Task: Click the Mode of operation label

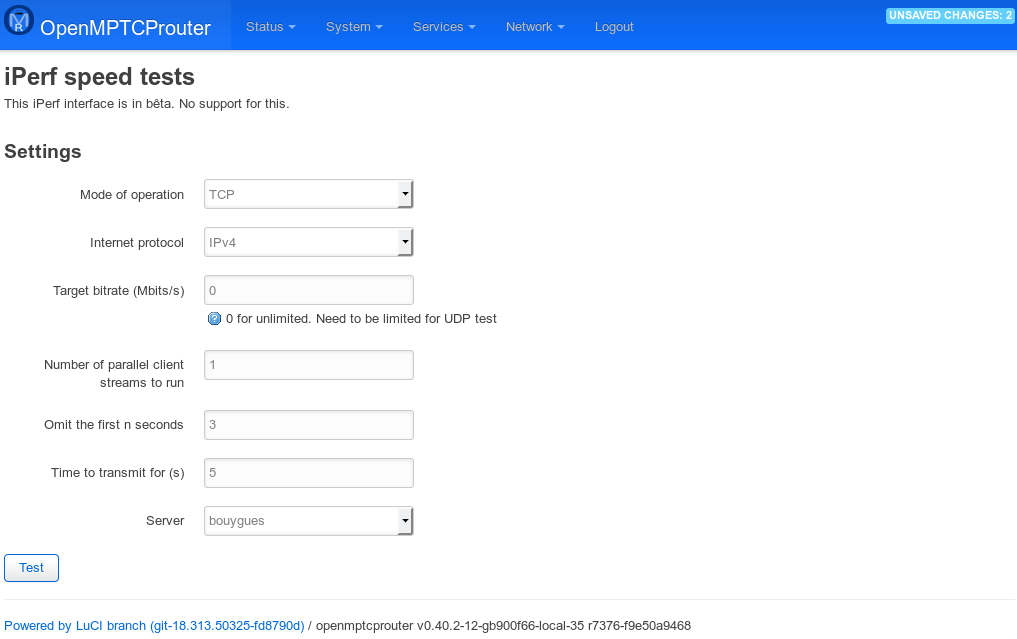Action: (x=132, y=195)
